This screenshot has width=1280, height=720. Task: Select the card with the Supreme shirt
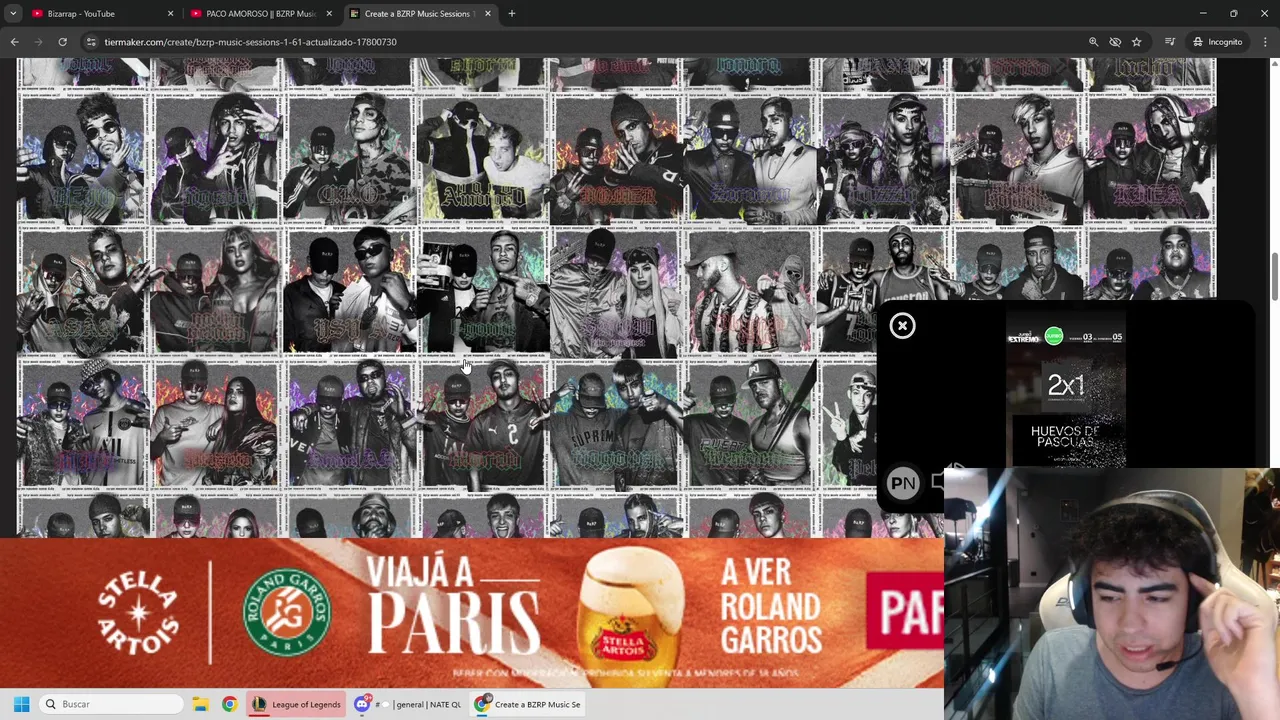[x=616, y=426]
